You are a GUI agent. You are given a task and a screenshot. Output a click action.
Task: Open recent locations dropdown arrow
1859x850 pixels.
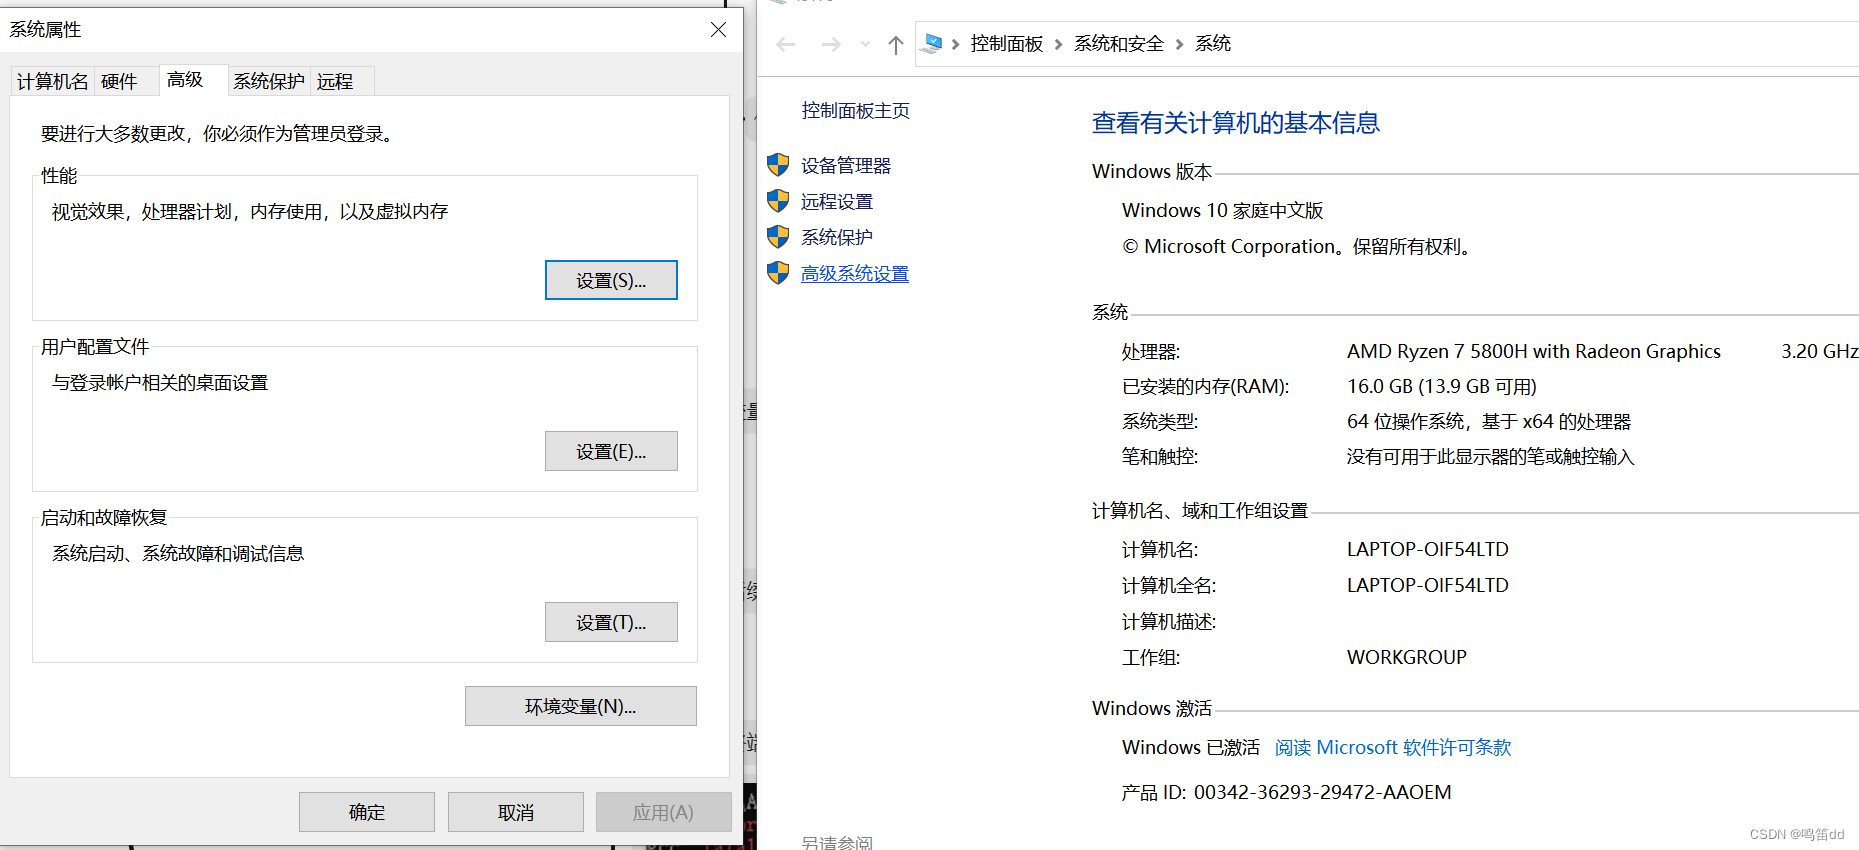click(x=865, y=44)
